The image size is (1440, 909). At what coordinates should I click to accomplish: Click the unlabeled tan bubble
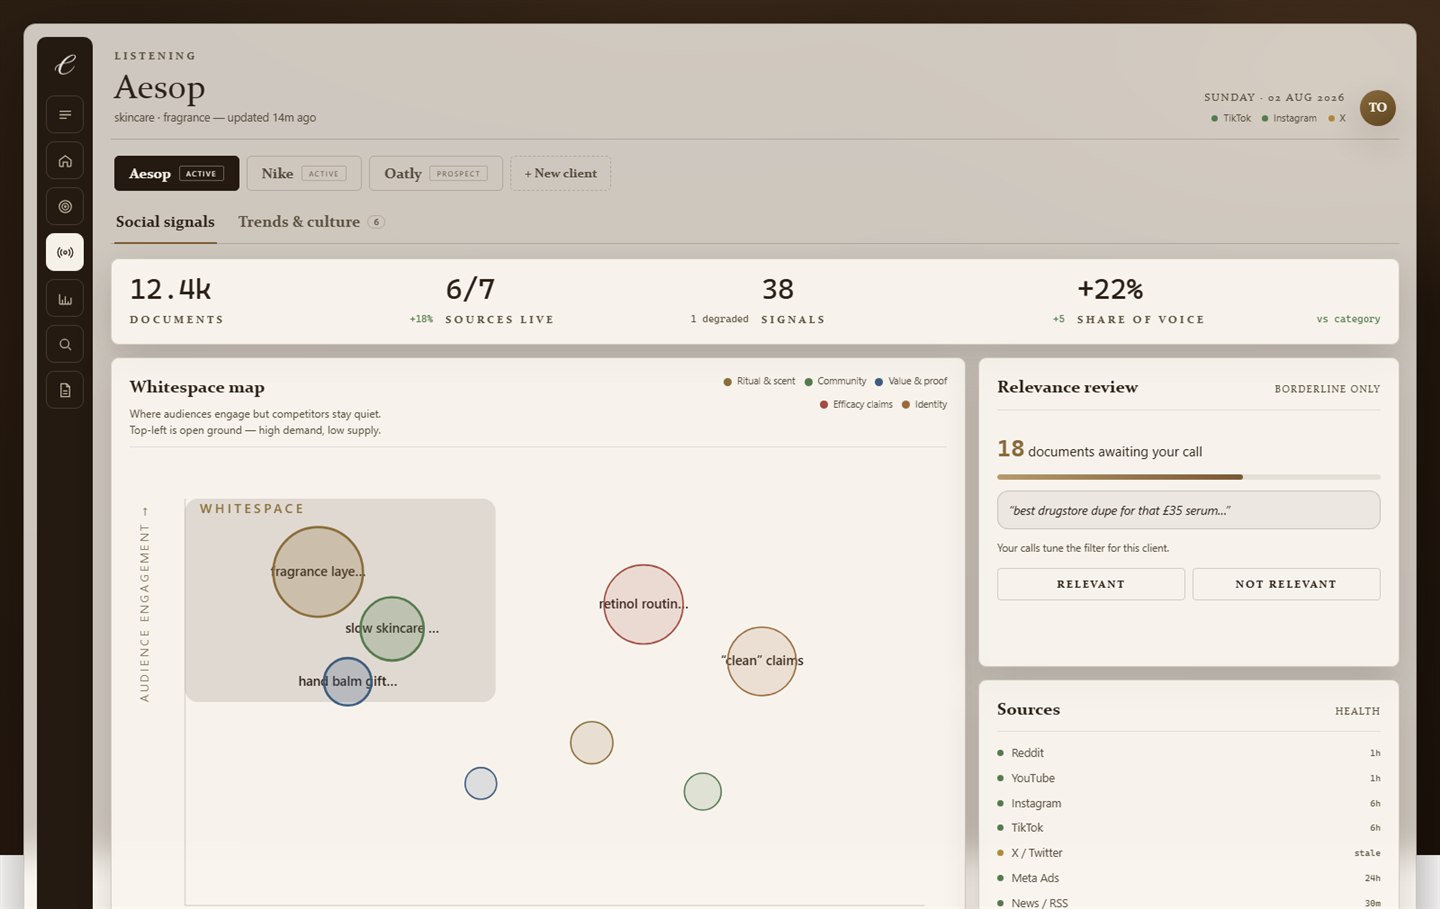pyautogui.click(x=591, y=743)
